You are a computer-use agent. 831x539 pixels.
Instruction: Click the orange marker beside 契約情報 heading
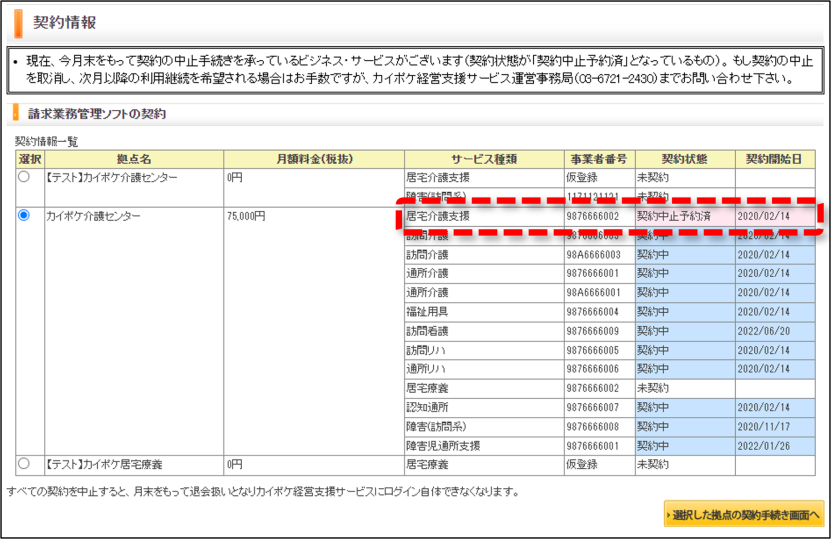18,23
